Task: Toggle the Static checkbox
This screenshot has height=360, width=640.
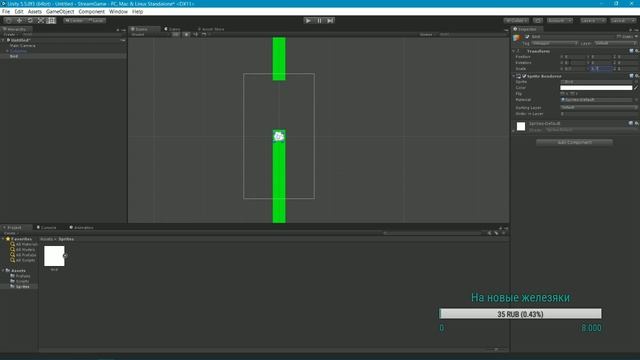Action: coord(619,37)
